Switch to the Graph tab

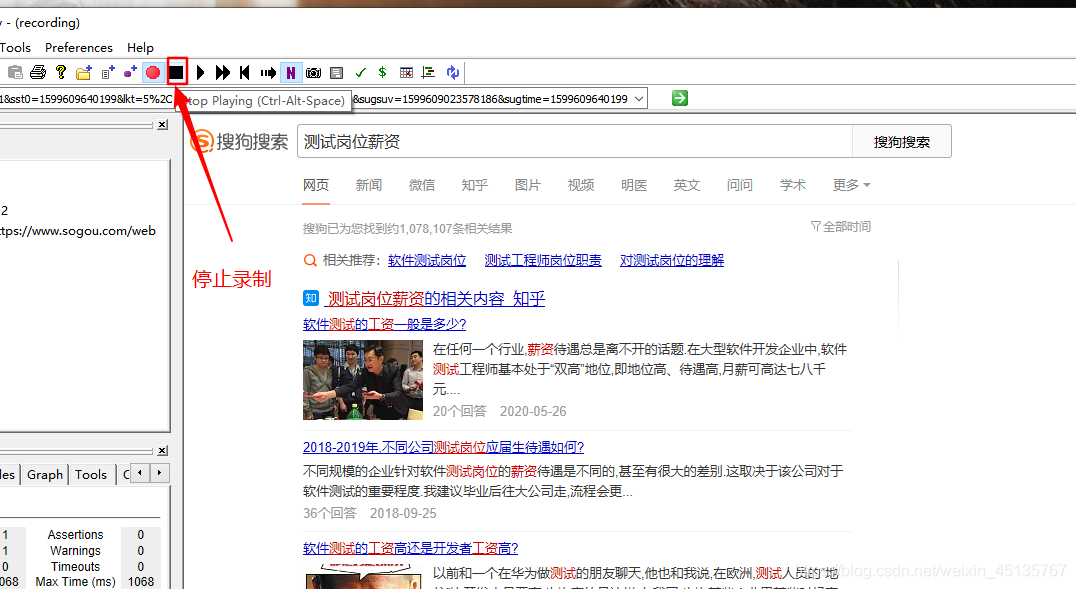45,474
